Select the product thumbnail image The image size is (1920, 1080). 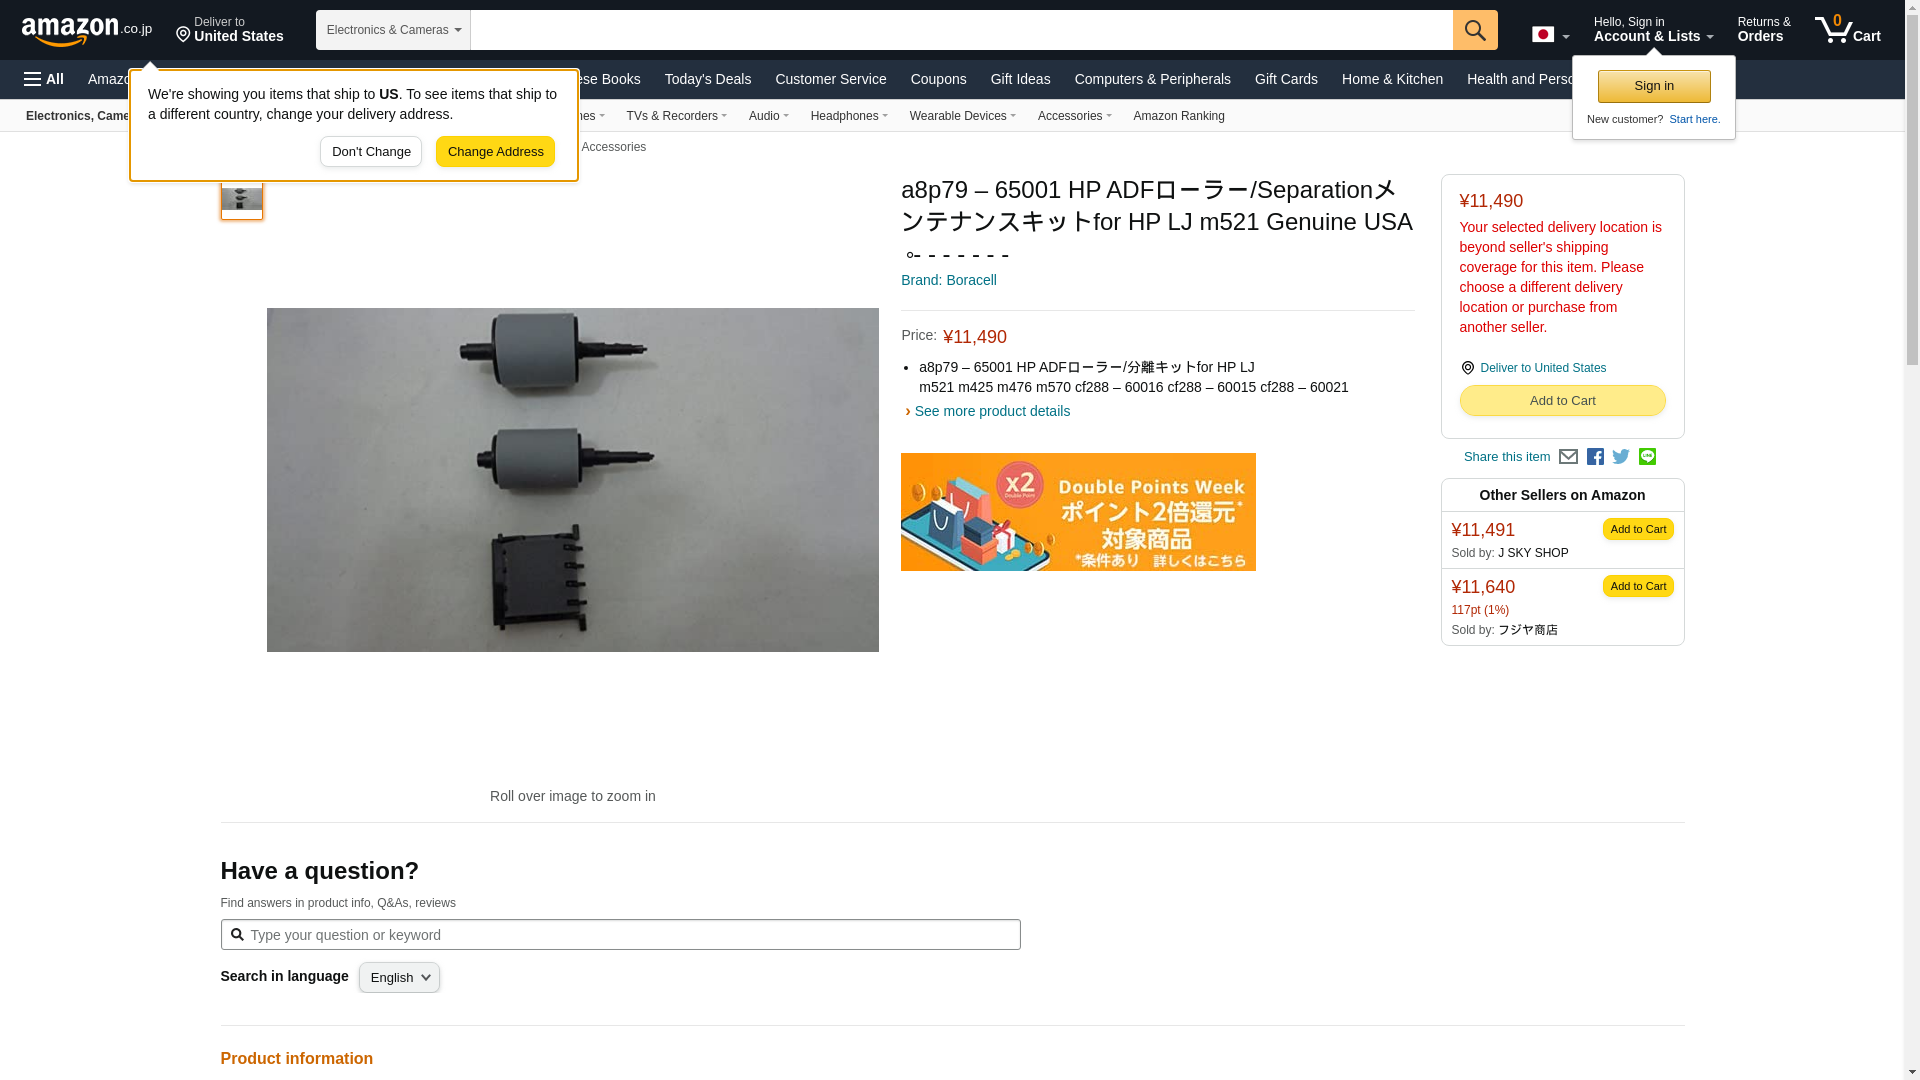[x=241, y=197]
